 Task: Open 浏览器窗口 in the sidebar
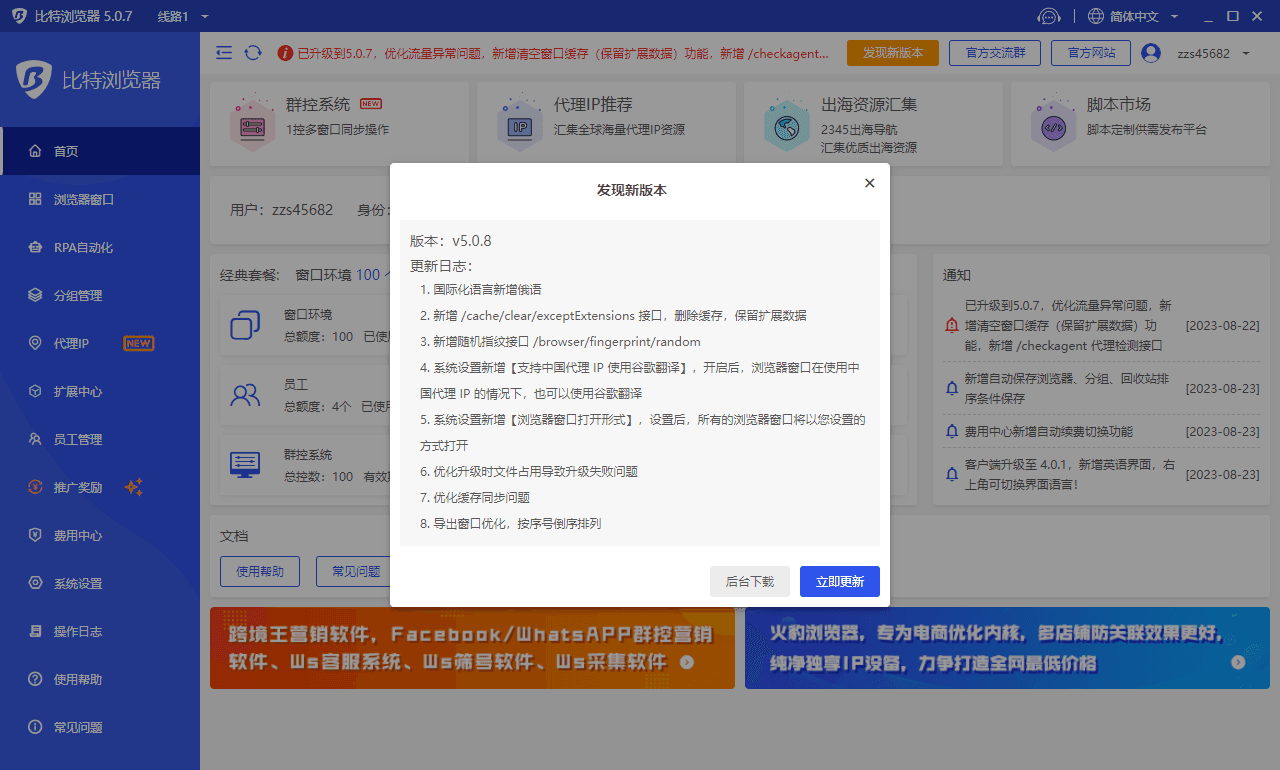pos(84,200)
